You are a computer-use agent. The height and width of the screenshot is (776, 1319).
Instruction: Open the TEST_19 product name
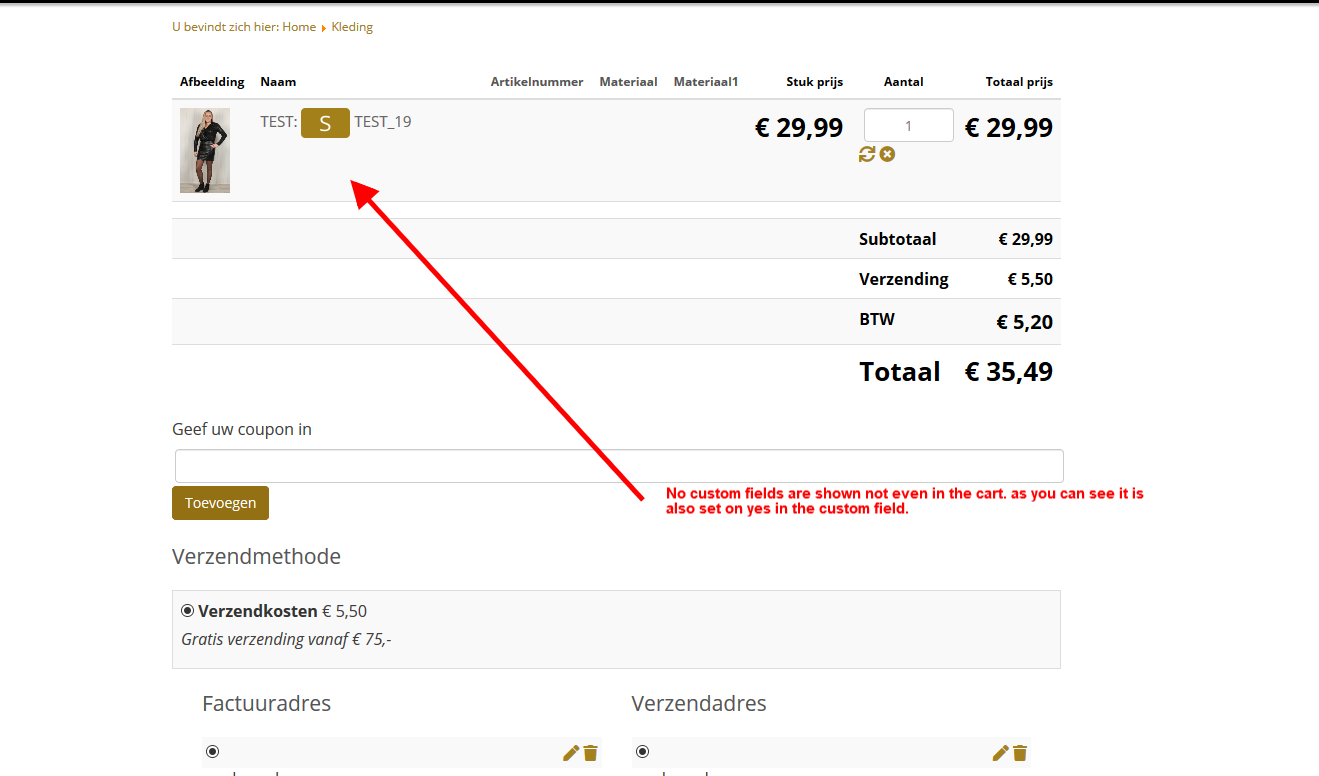pos(383,122)
